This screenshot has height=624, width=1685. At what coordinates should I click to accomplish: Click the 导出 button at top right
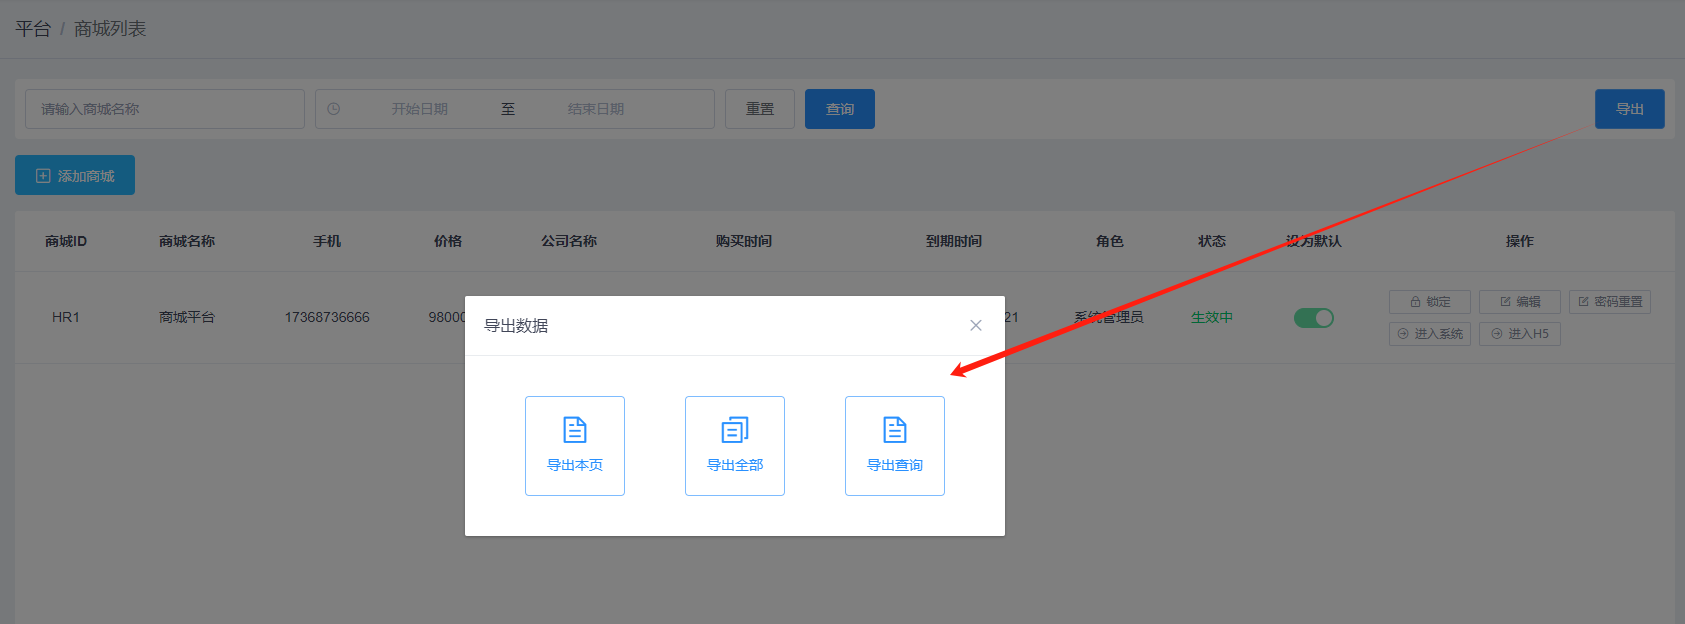[1629, 109]
